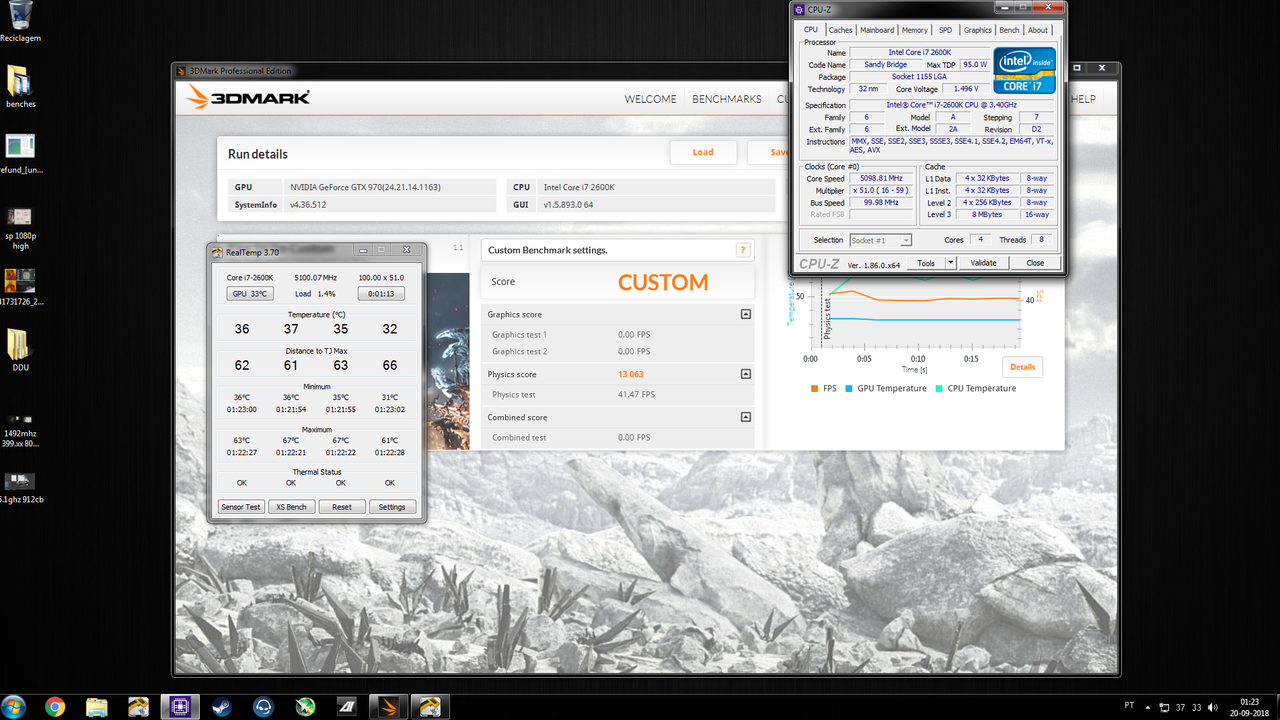Viewport: 1280px width, 720px height.
Task: Toggle GPU Temperature legend entry
Action: click(885, 388)
